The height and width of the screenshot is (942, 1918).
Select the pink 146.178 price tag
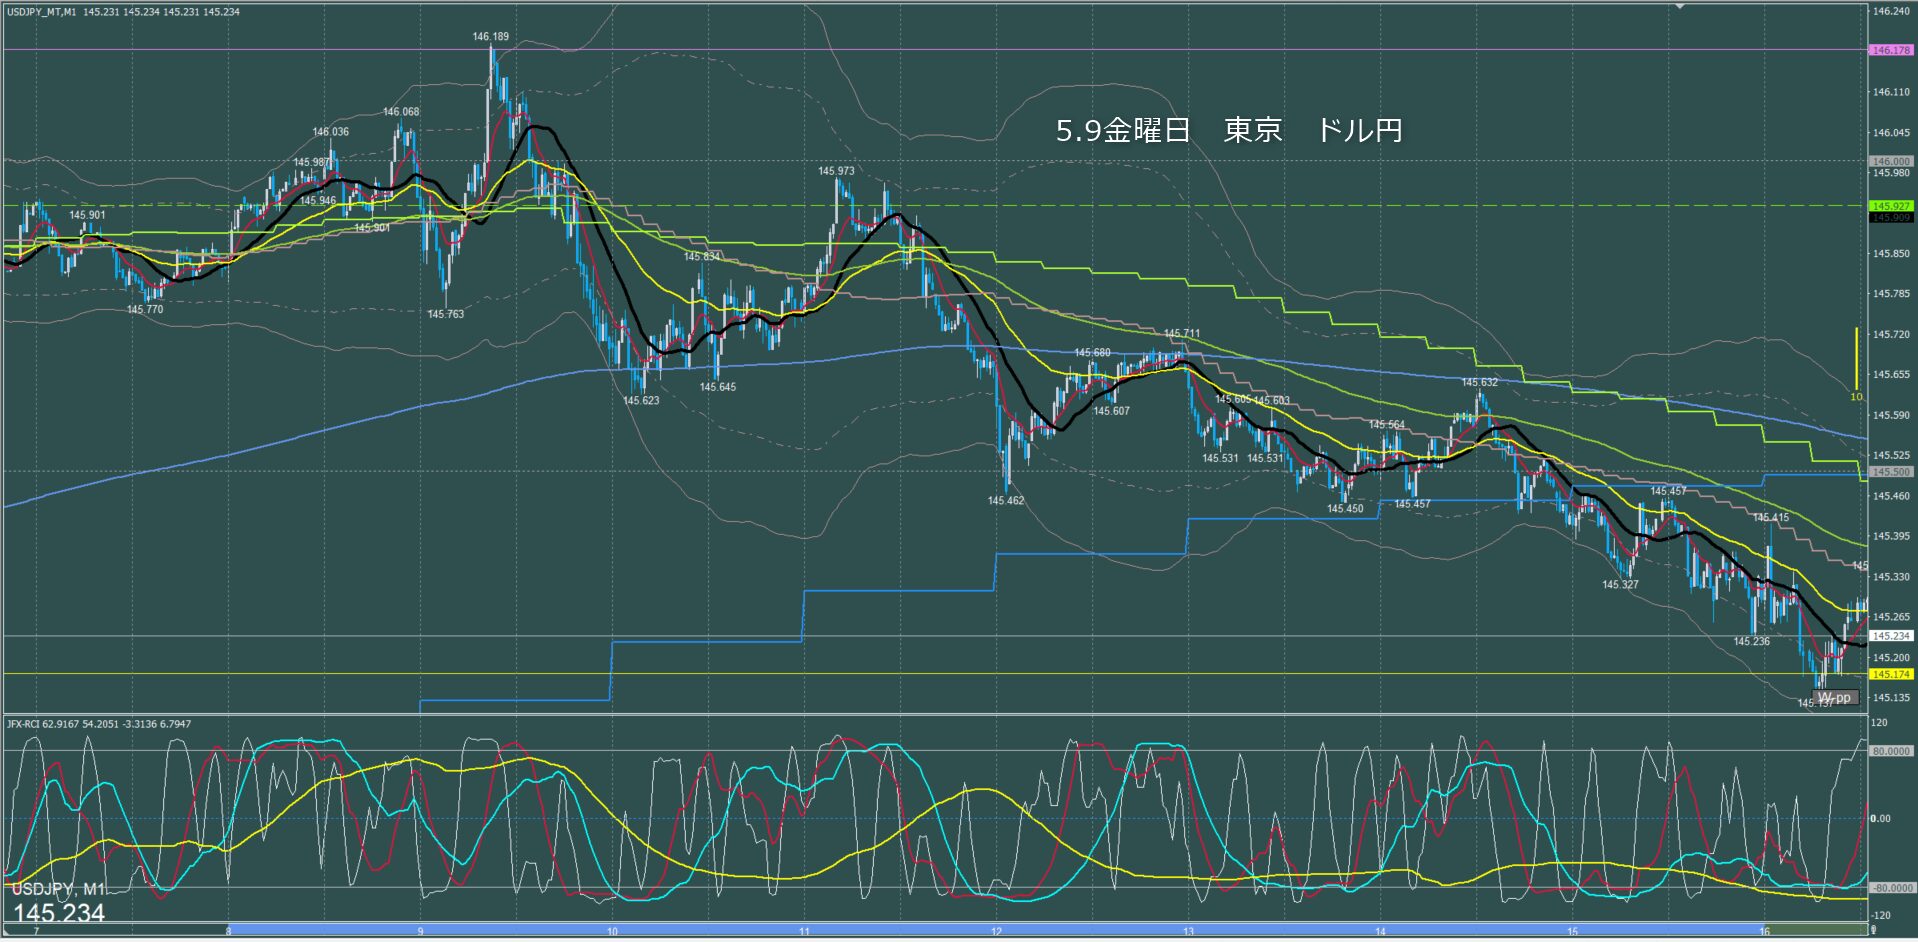click(1891, 50)
